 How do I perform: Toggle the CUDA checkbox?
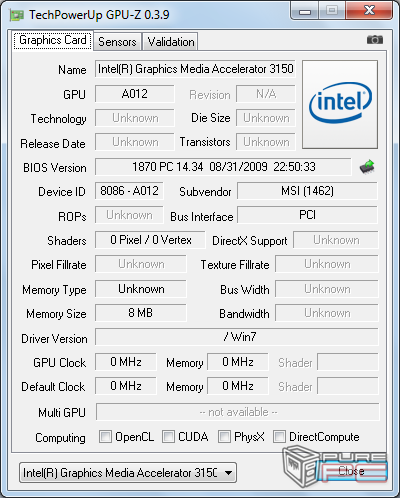168,437
